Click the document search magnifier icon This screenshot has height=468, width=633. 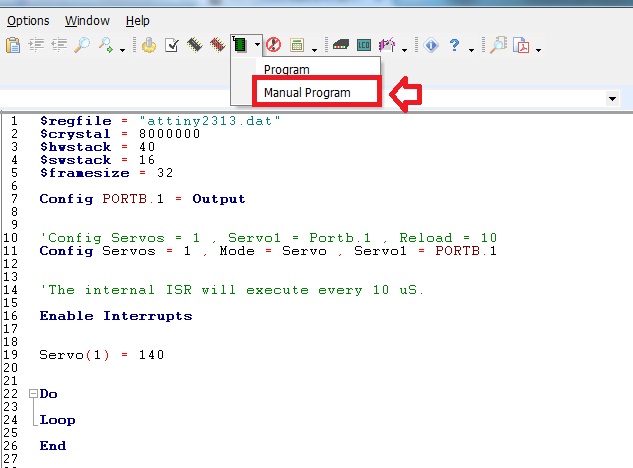pos(498,45)
